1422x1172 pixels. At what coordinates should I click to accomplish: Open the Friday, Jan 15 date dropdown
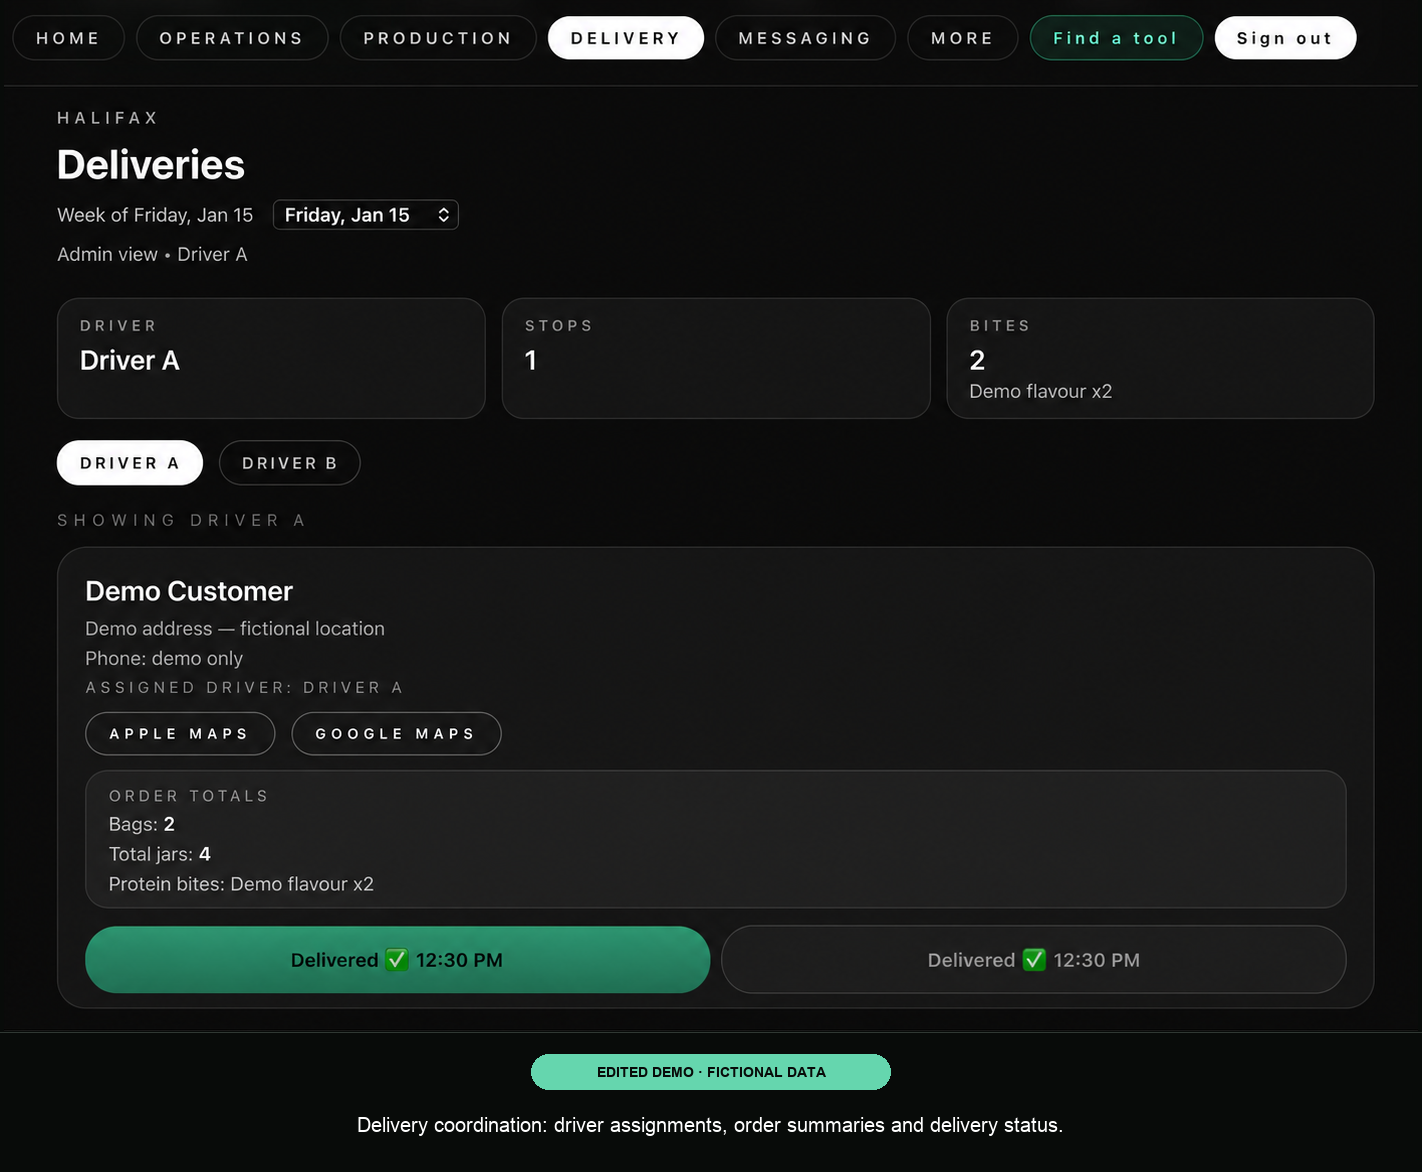366,215
